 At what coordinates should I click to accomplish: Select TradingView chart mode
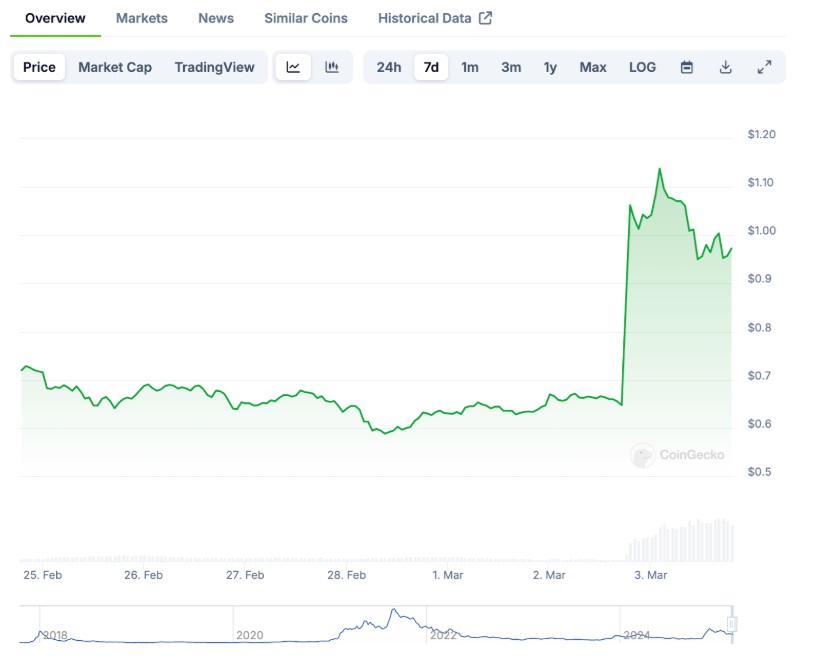coord(214,67)
